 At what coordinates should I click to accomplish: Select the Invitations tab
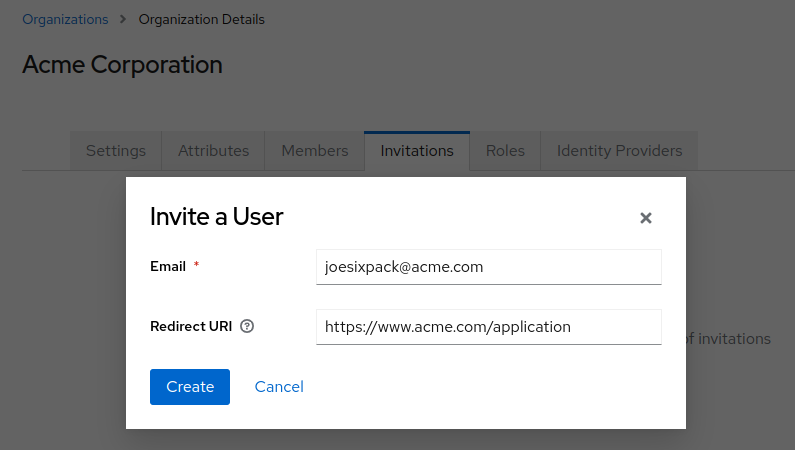click(416, 151)
